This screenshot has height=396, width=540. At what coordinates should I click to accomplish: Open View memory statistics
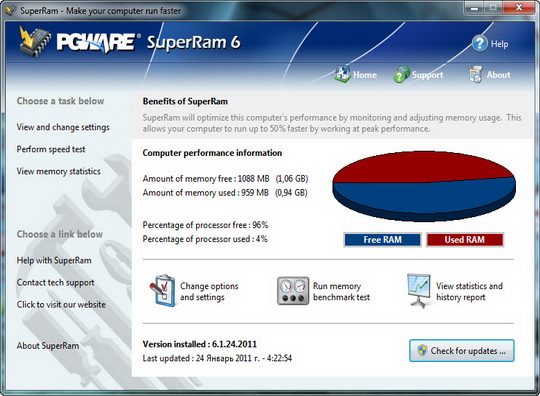(59, 171)
